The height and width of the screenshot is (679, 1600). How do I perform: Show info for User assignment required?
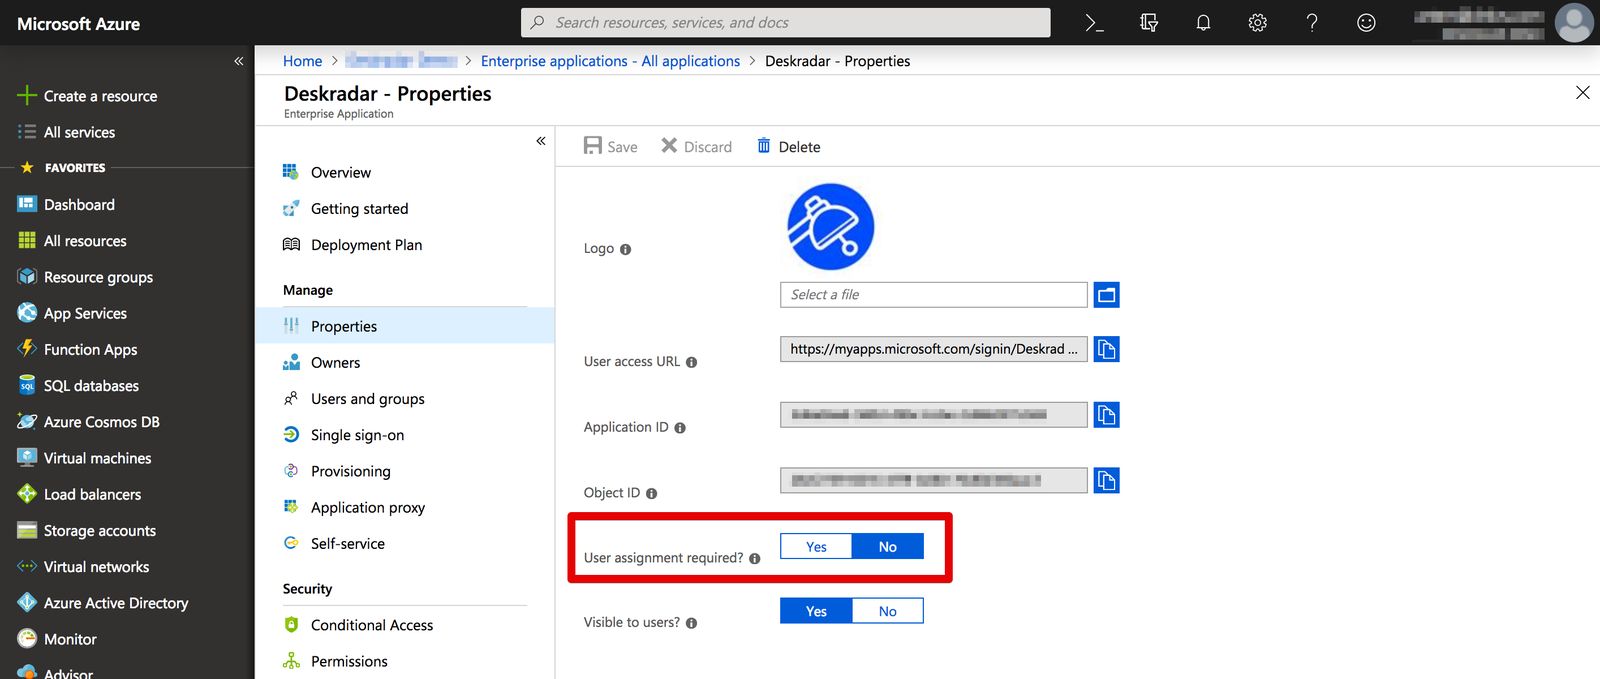click(x=754, y=558)
